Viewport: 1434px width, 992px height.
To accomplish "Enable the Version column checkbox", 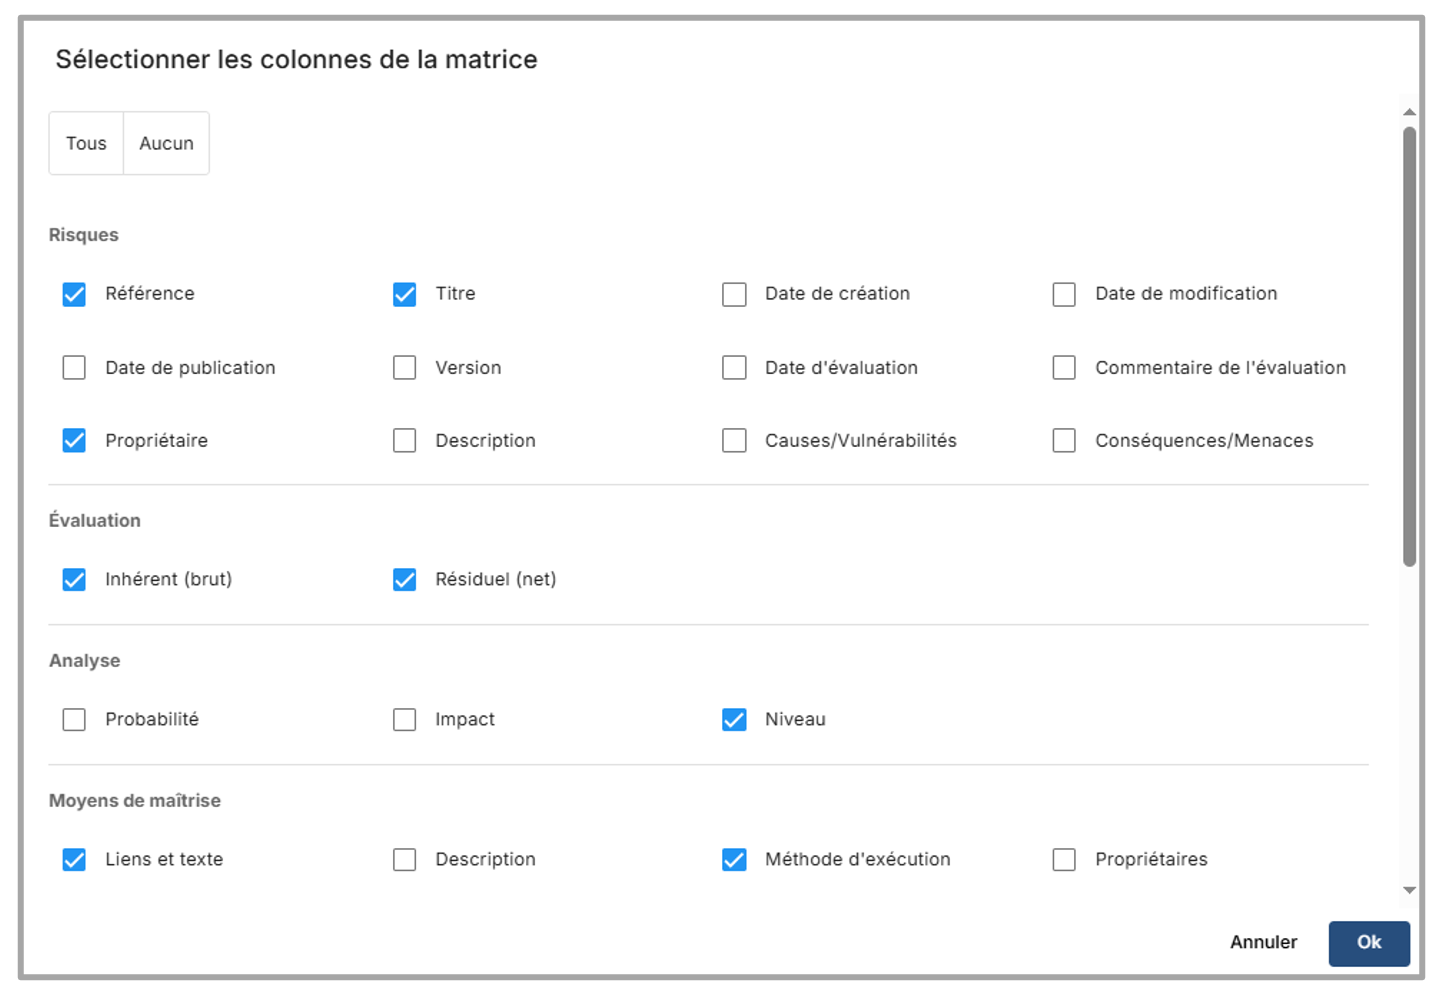I will [404, 368].
